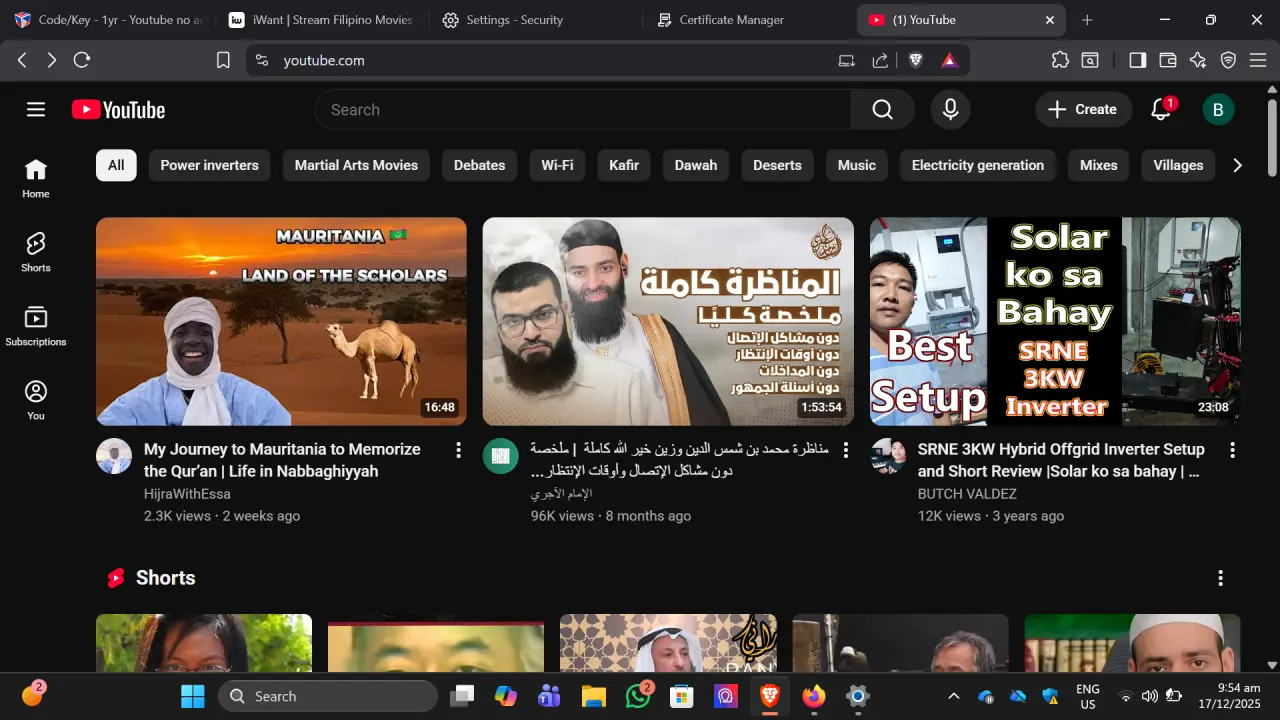Open options for SRNE 3KW Inverter video
This screenshot has height=720, width=1280.
click(1232, 450)
